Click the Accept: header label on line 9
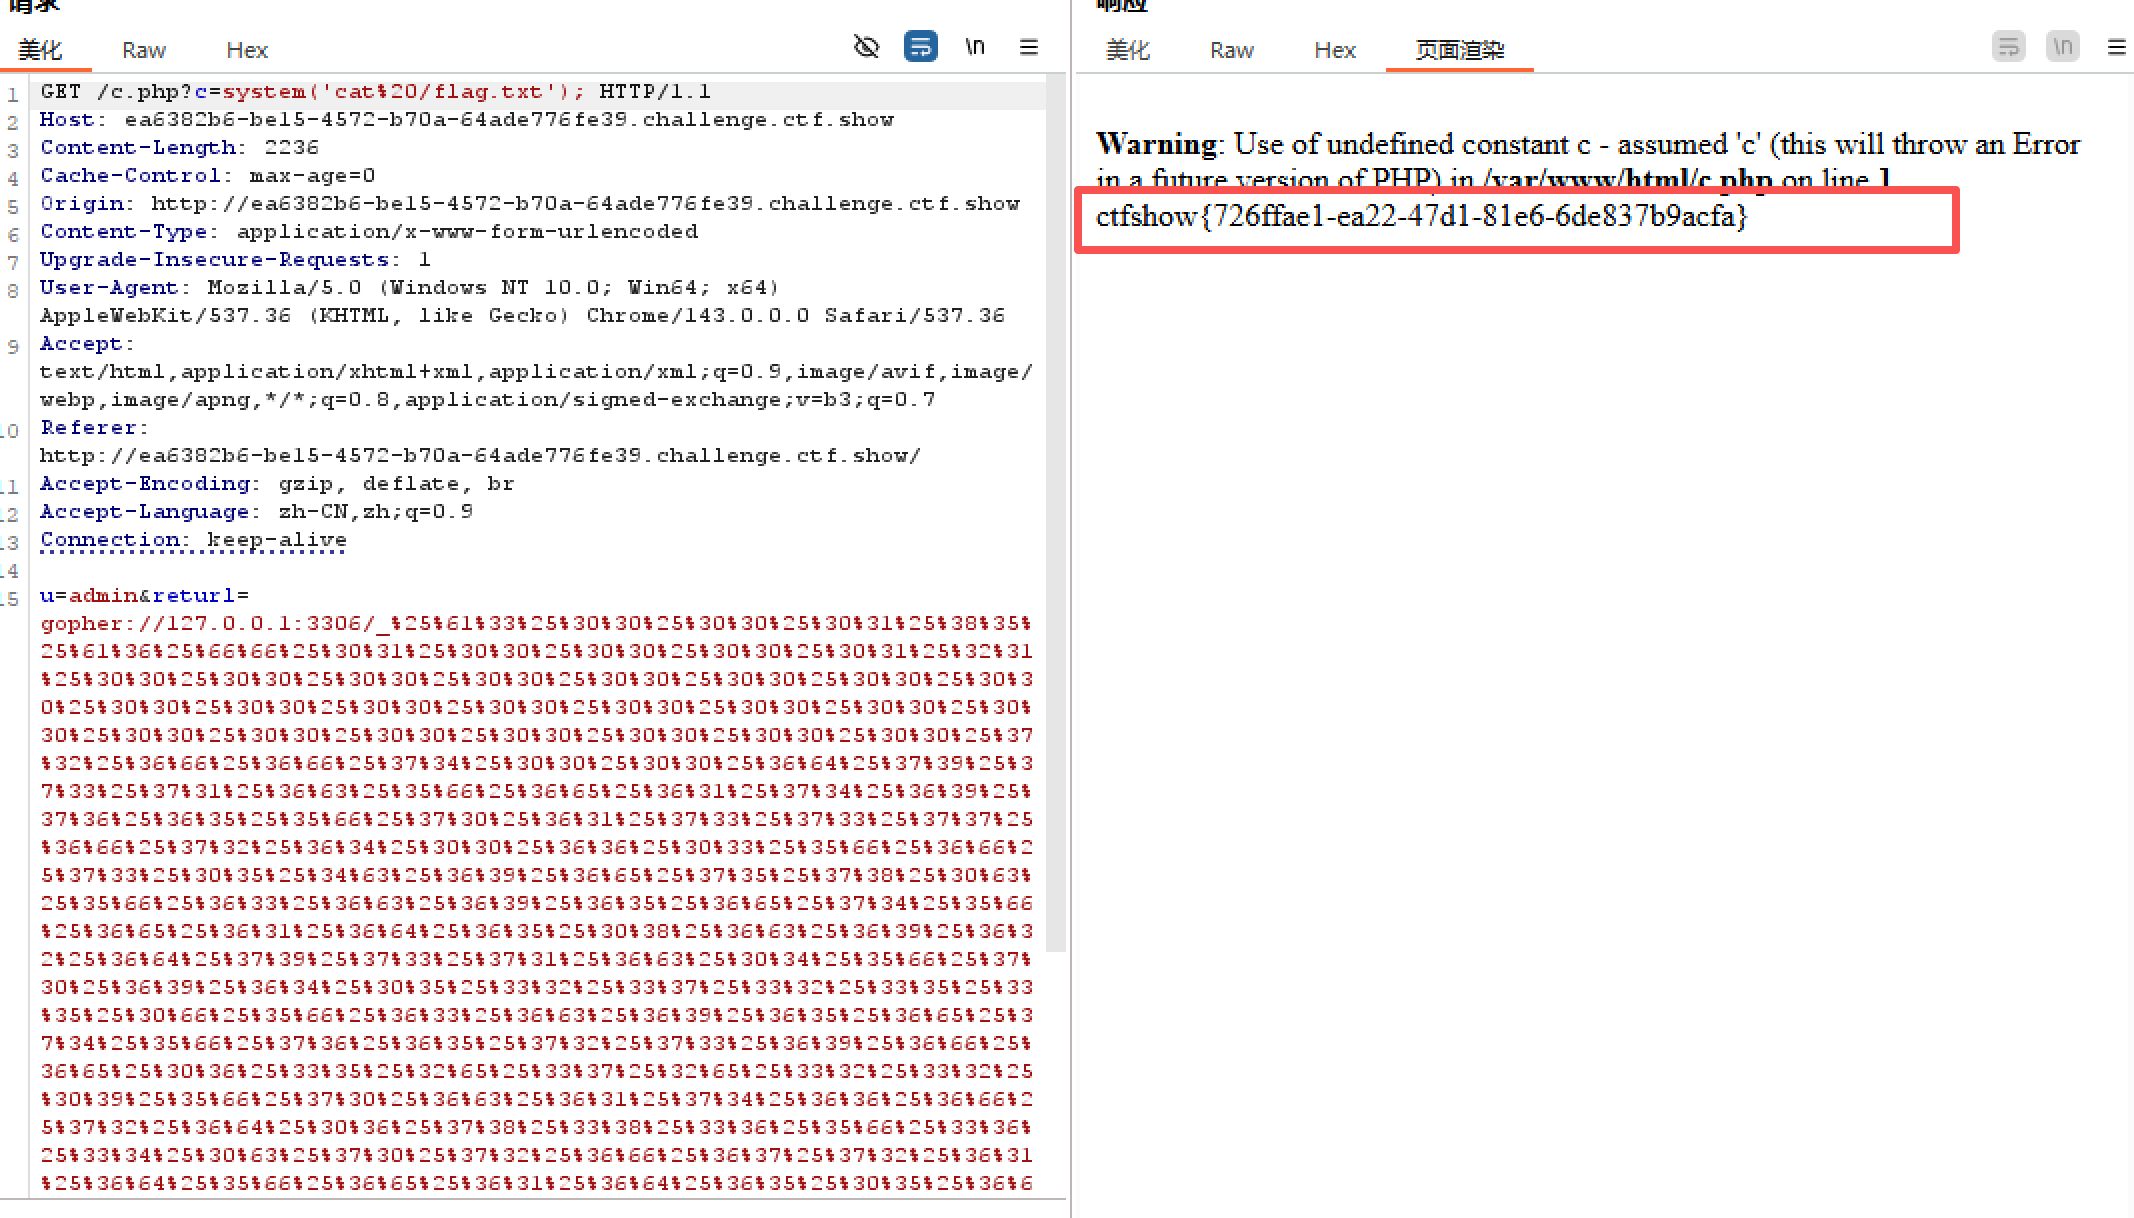2134x1218 pixels. pos(87,344)
